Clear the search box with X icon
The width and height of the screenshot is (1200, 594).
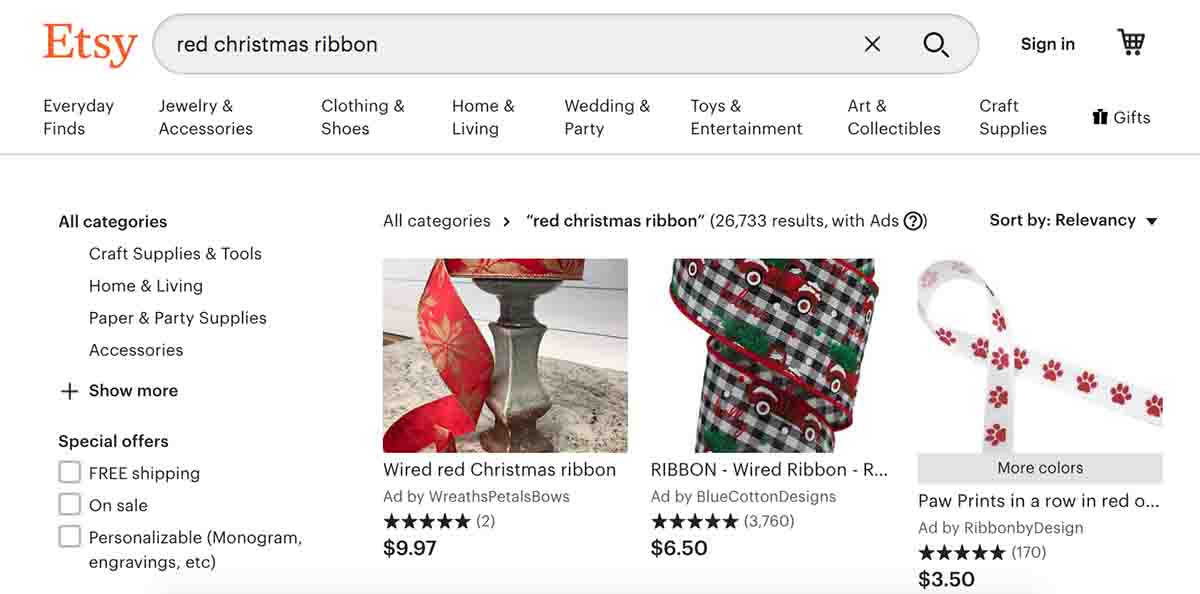coord(872,44)
